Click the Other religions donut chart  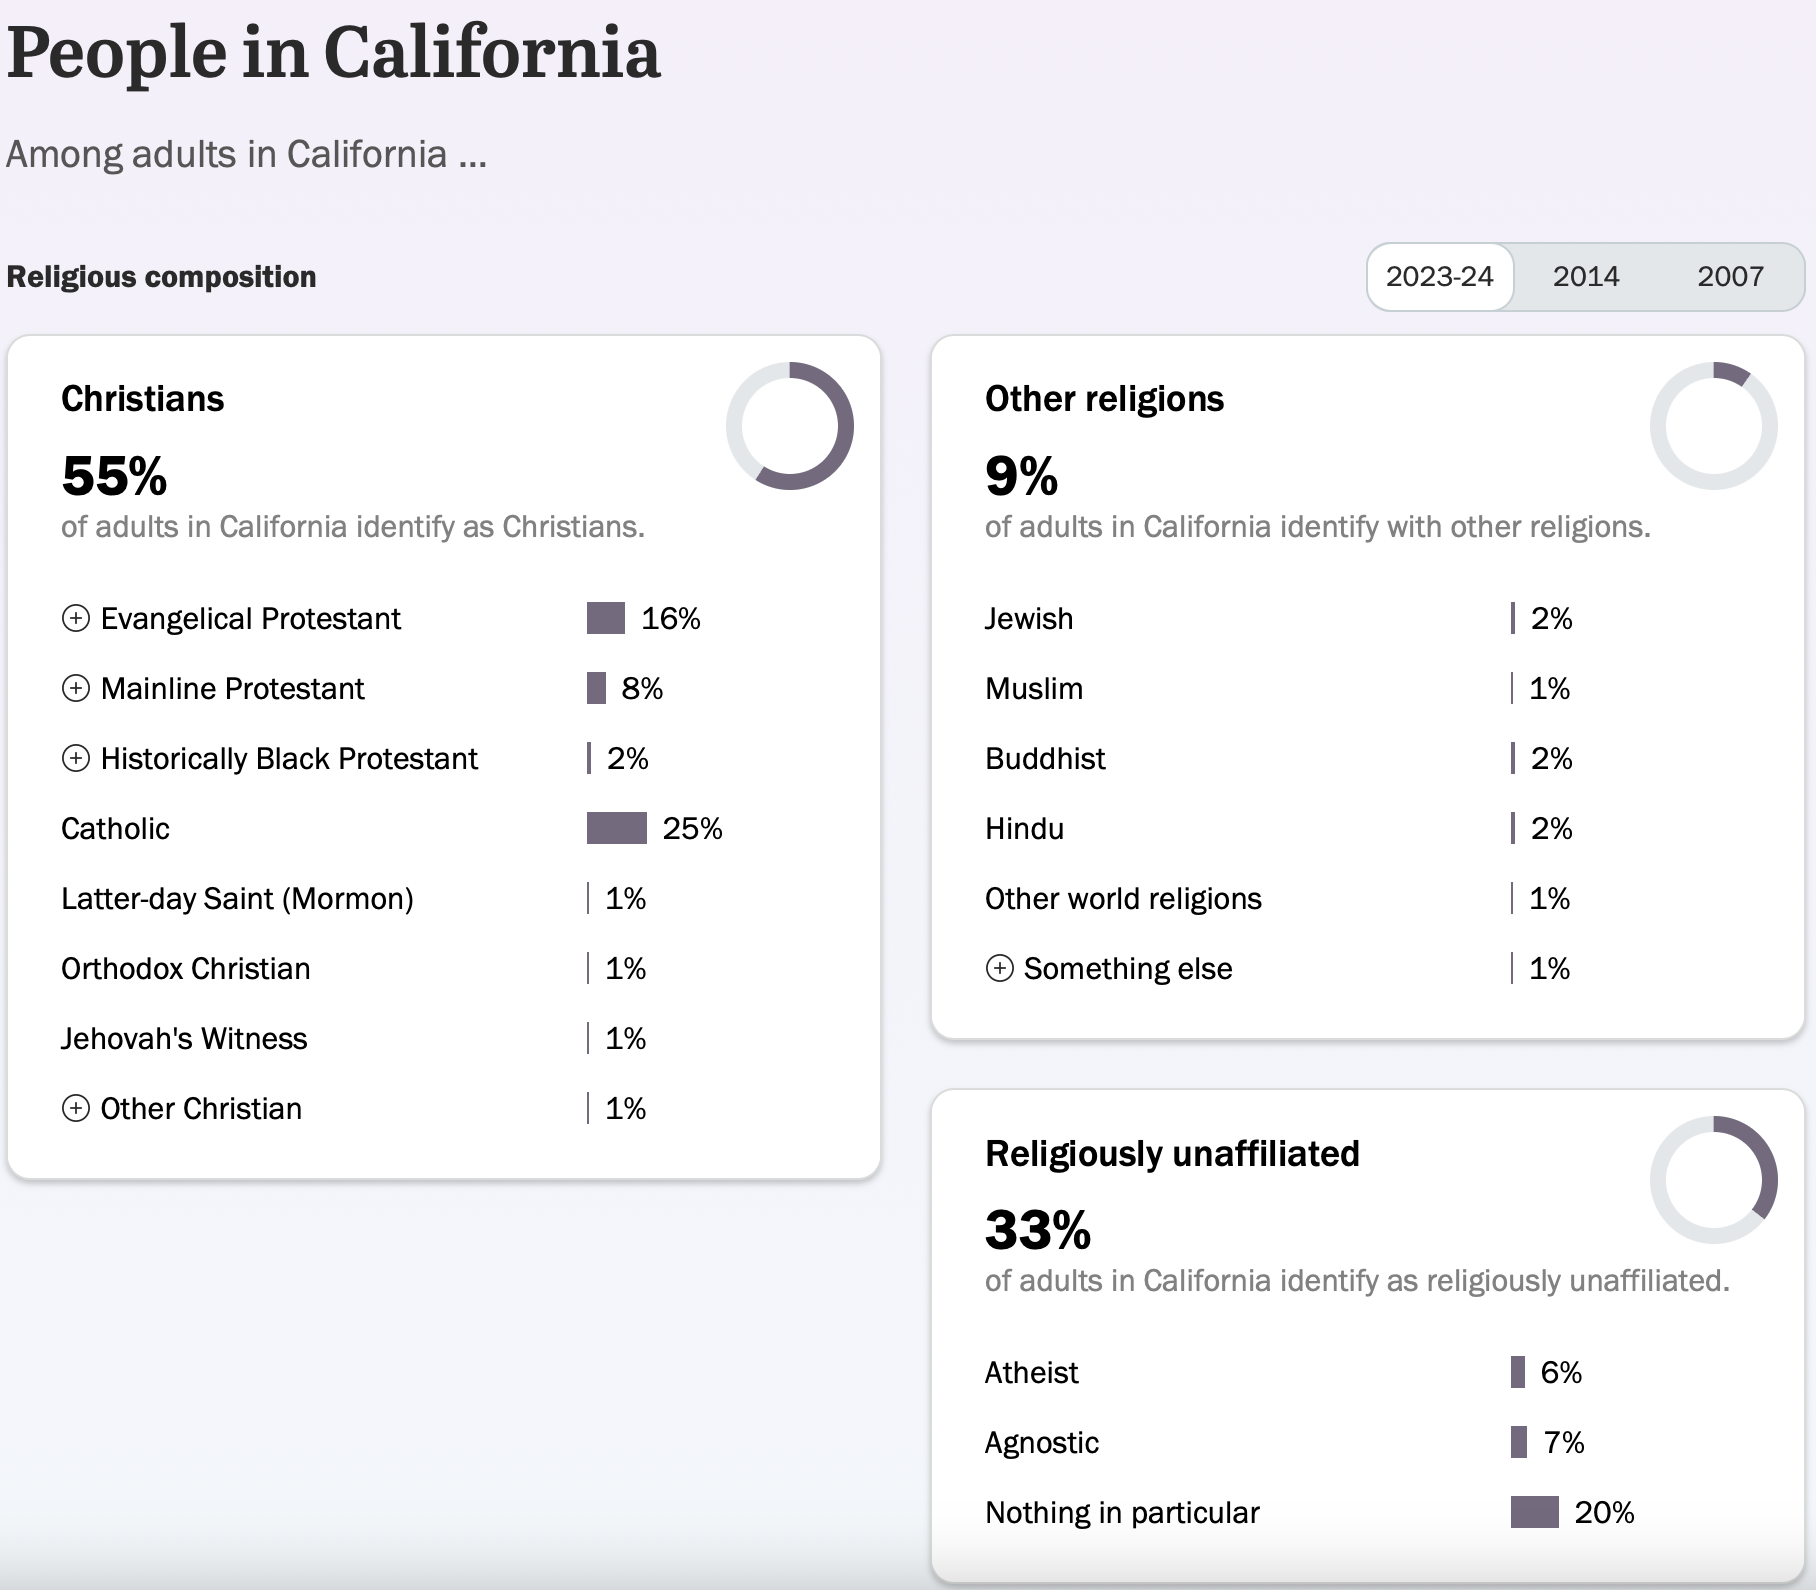(1714, 426)
